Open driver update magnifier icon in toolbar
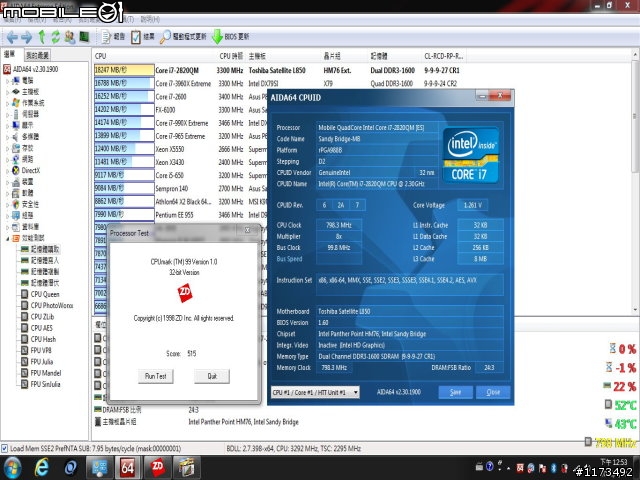 pyautogui.click(x=165, y=37)
